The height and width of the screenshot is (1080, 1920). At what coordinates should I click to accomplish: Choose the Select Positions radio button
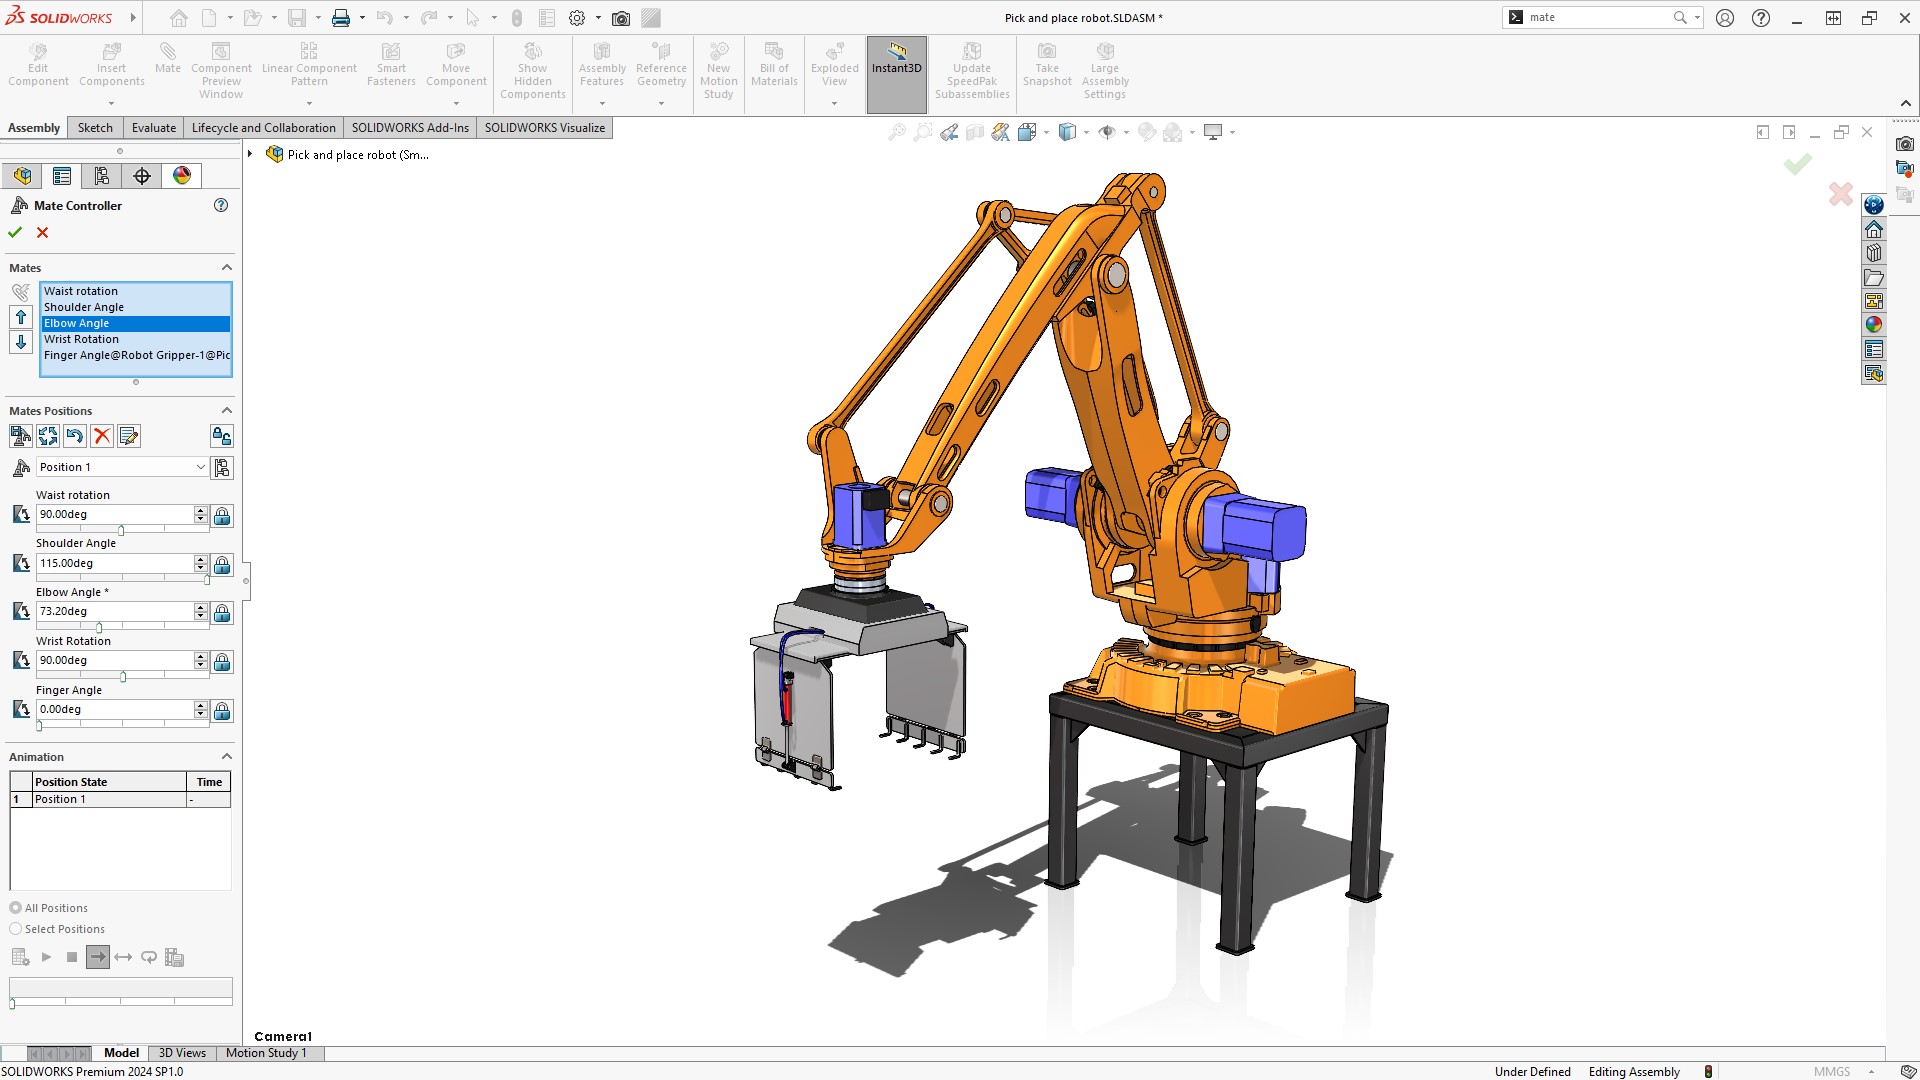pos(15,928)
